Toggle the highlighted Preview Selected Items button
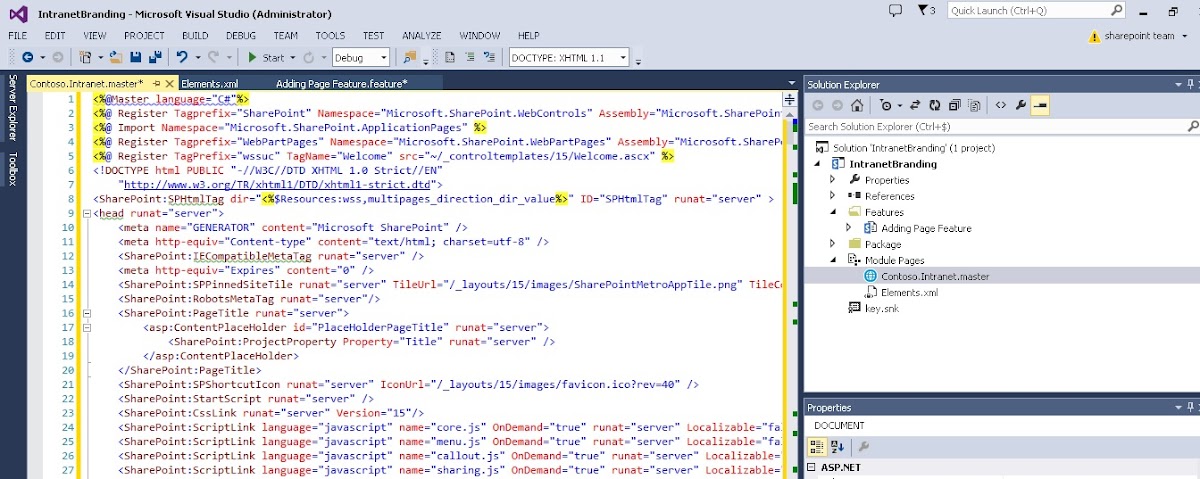The image size is (1200, 479). [x=1040, y=105]
